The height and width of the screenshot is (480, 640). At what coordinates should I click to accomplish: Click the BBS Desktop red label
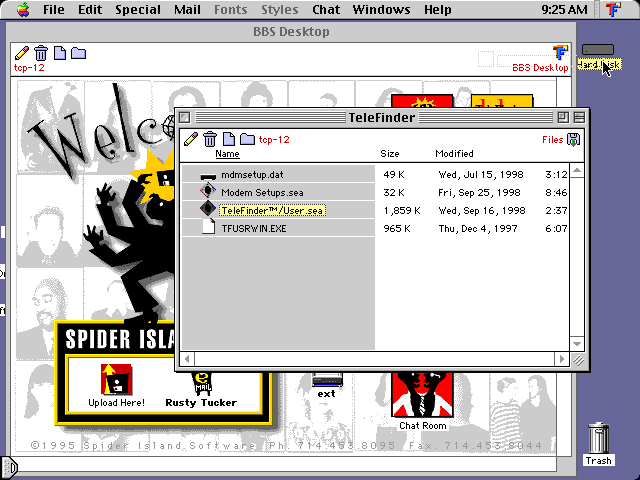pyautogui.click(x=540, y=68)
